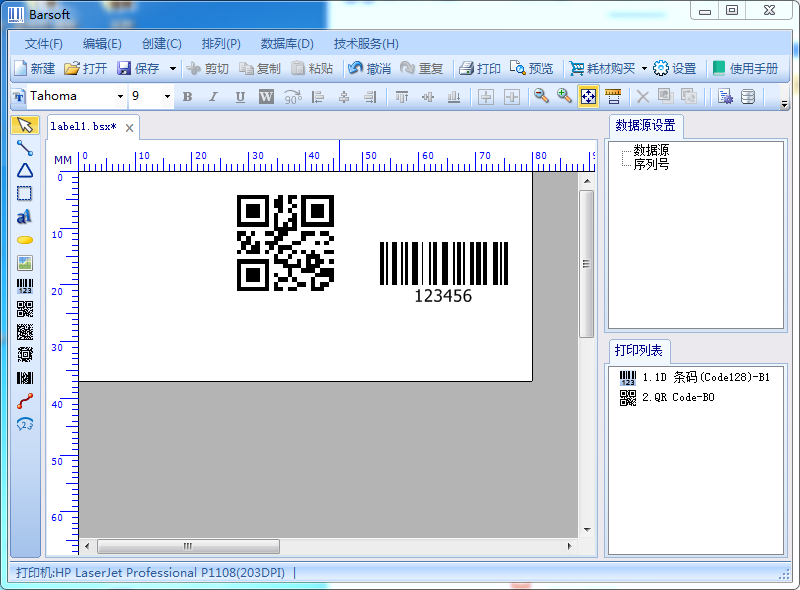Align selected objects to bottom
800x590 pixels.
click(454, 96)
